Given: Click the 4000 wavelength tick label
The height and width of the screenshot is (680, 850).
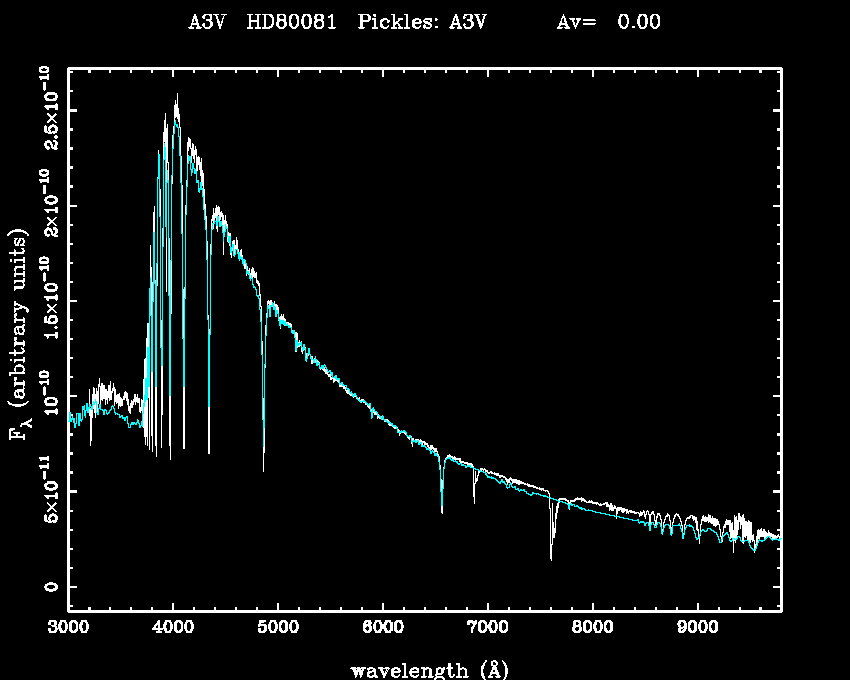Looking at the screenshot, I should 173,628.
